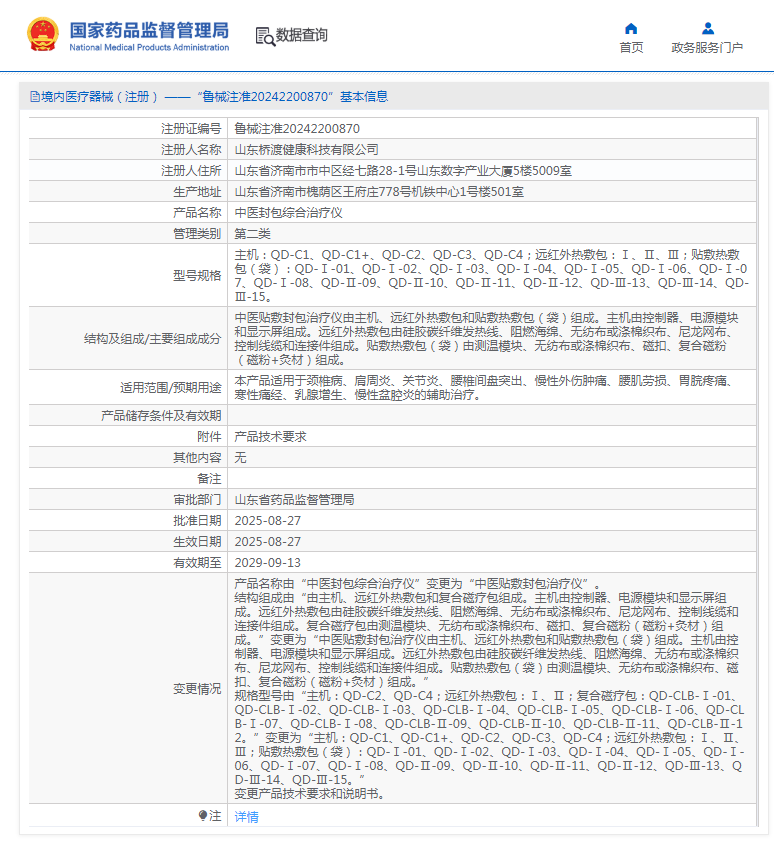The height and width of the screenshot is (848, 774).
Task: Click 数据查询 text label
Action: tap(301, 35)
